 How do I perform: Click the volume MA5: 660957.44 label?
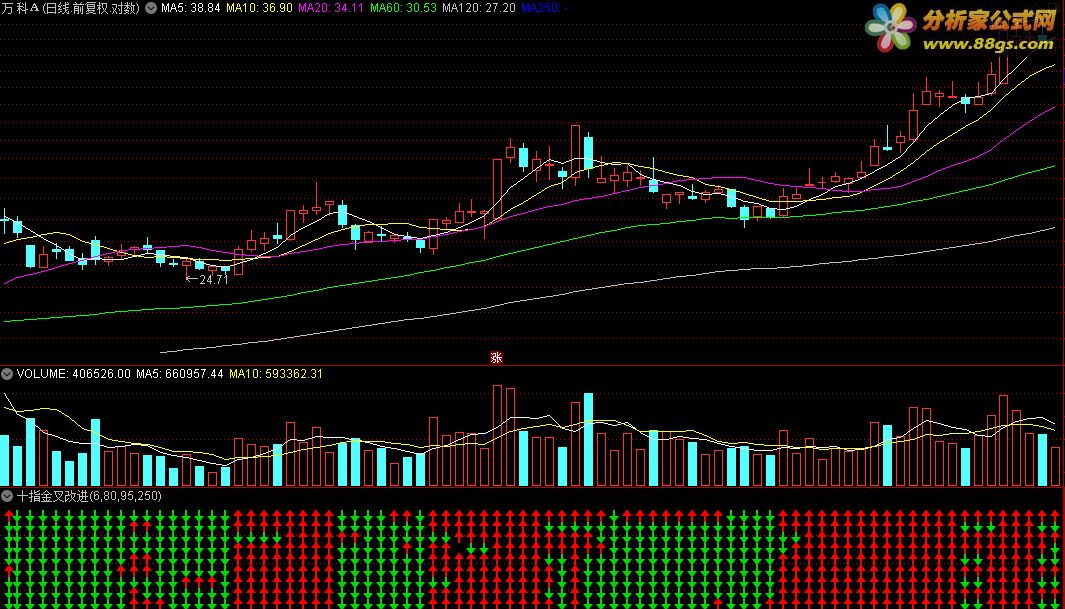coord(179,374)
